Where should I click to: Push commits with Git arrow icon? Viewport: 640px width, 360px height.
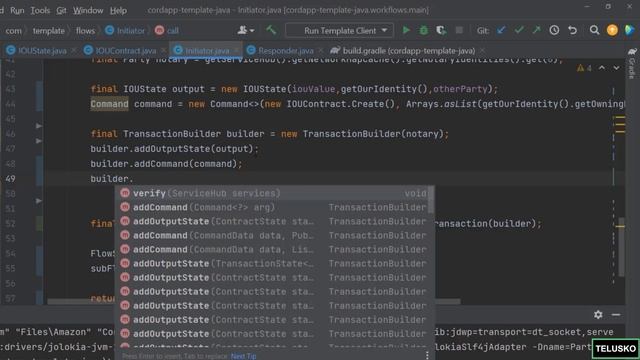tap(536, 30)
